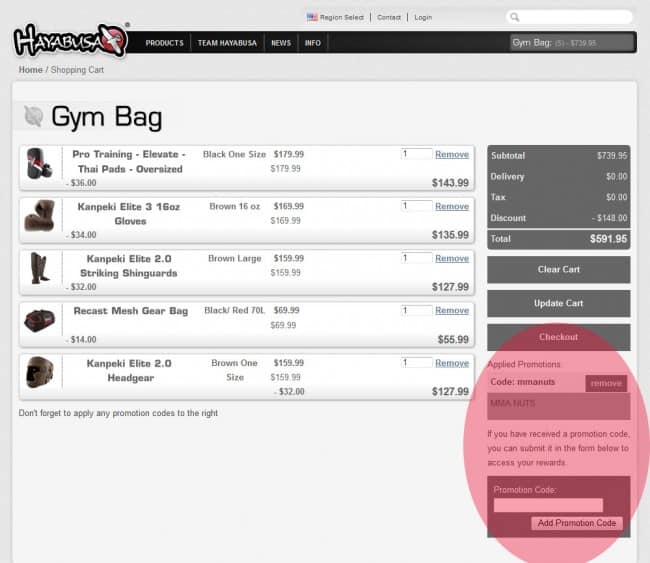This screenshot has width=650, height=563.
Task: Go to Home breadcrumb
Action: coord(31,70)
